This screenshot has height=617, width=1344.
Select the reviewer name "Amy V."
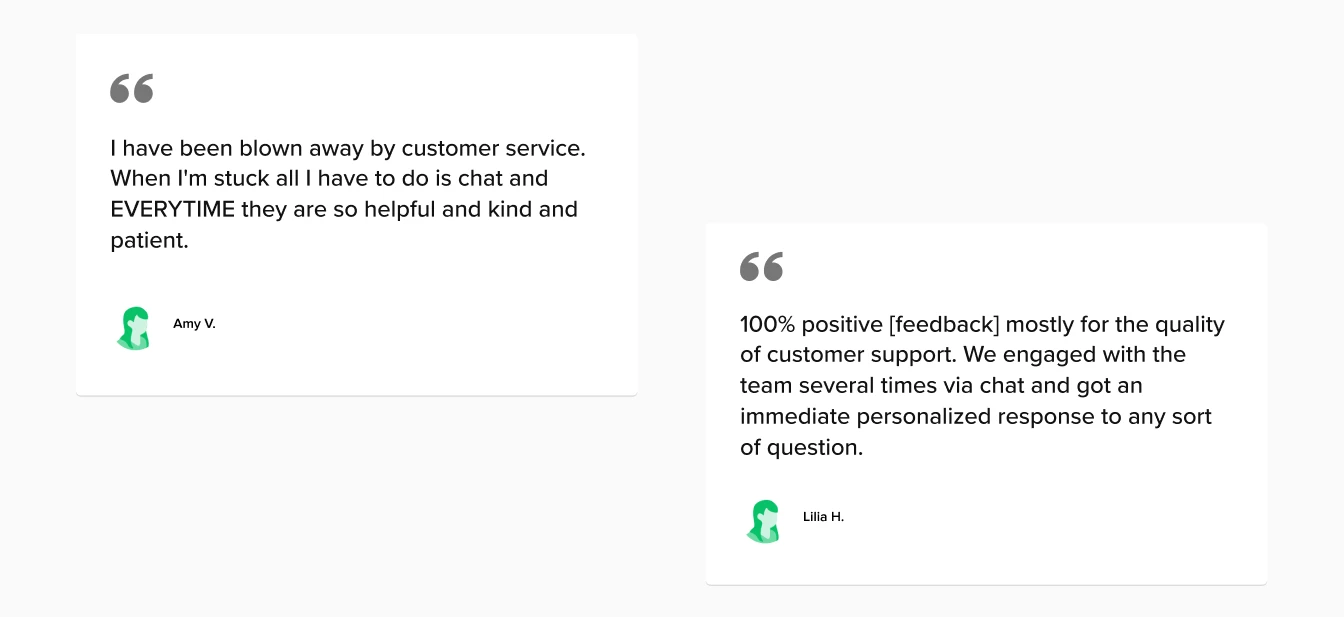[x=194, y=324]
